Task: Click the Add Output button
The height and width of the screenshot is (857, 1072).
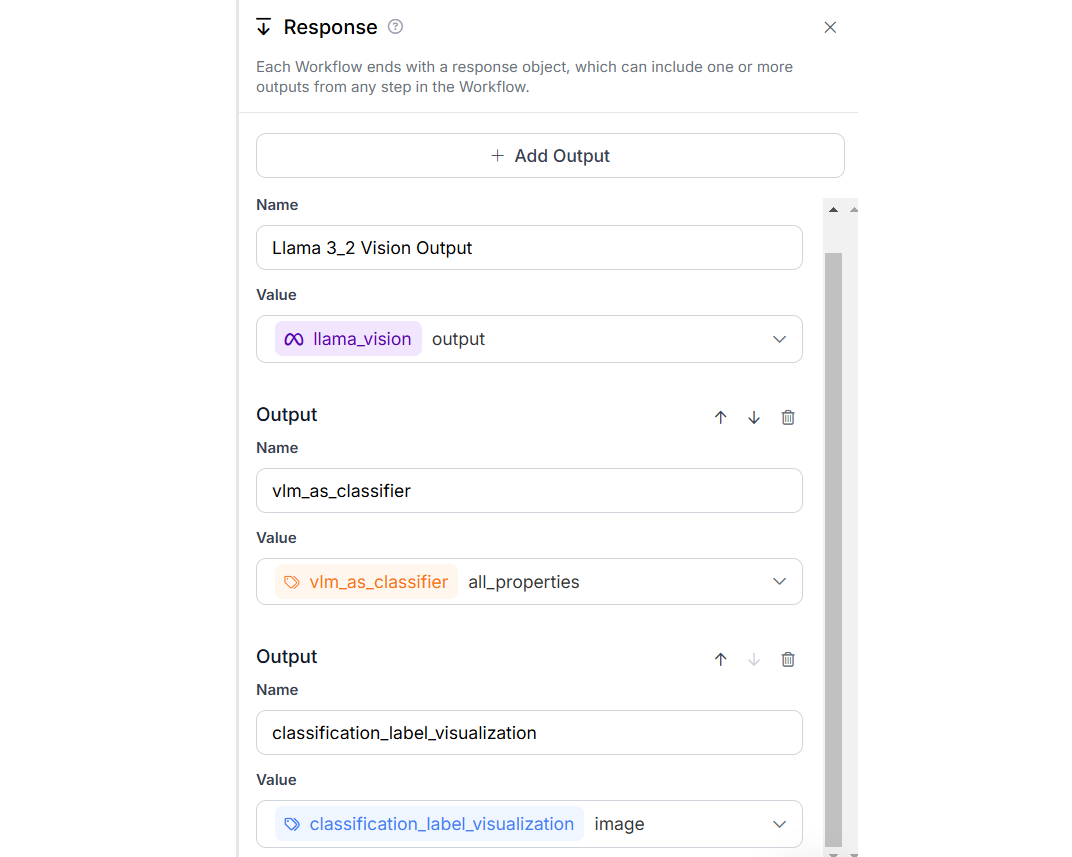Action: click(x=550, y=156)
